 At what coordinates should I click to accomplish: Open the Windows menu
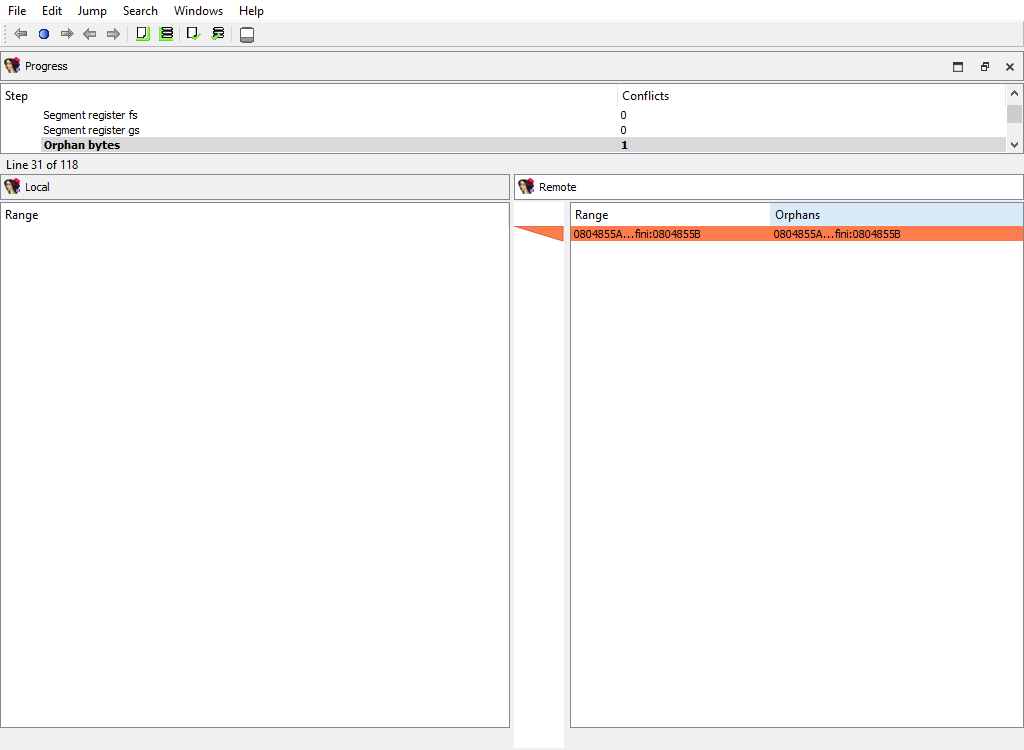coord(198,11)
